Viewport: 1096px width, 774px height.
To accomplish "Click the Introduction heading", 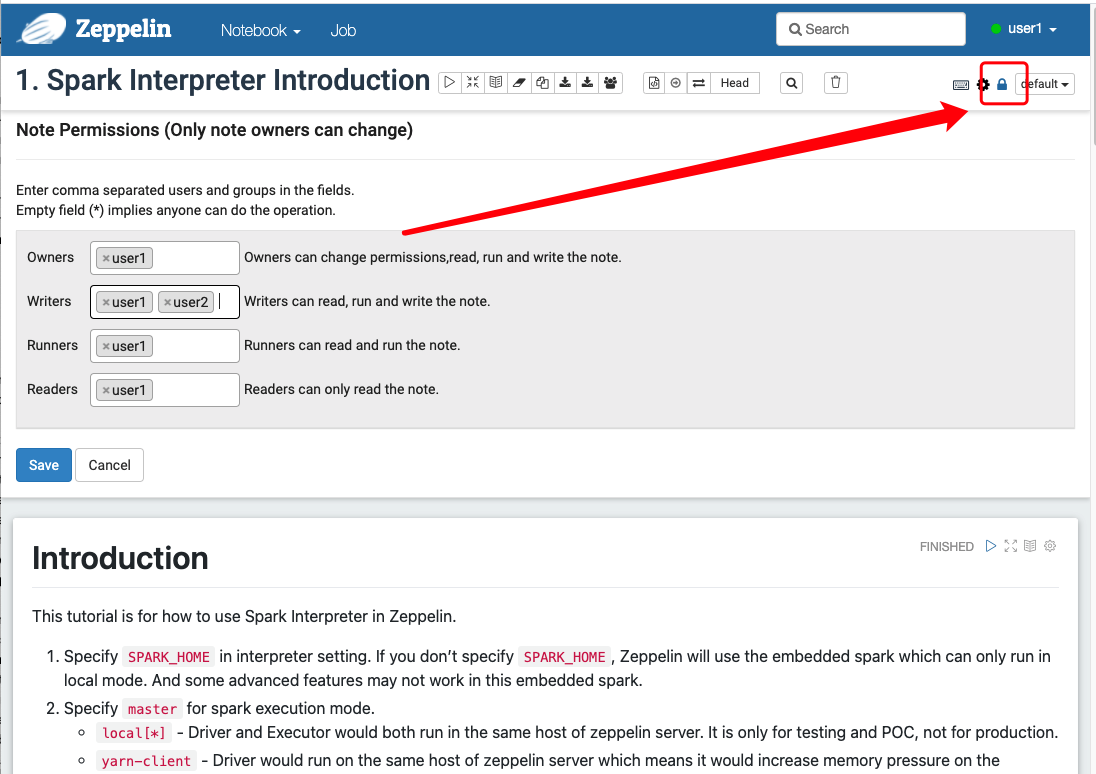I will point(120,559).
